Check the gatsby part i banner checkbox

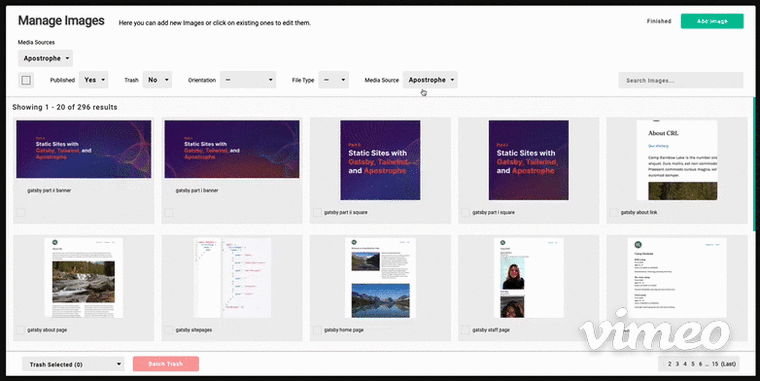[x=169, y=213]
